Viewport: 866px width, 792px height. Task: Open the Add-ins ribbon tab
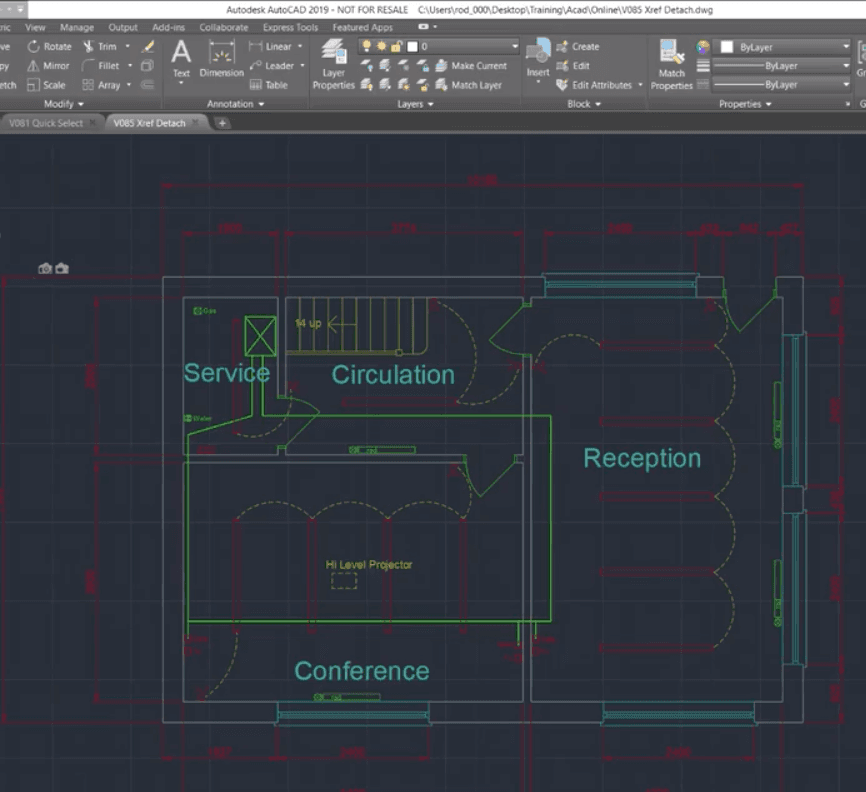[x=168, y=27]
